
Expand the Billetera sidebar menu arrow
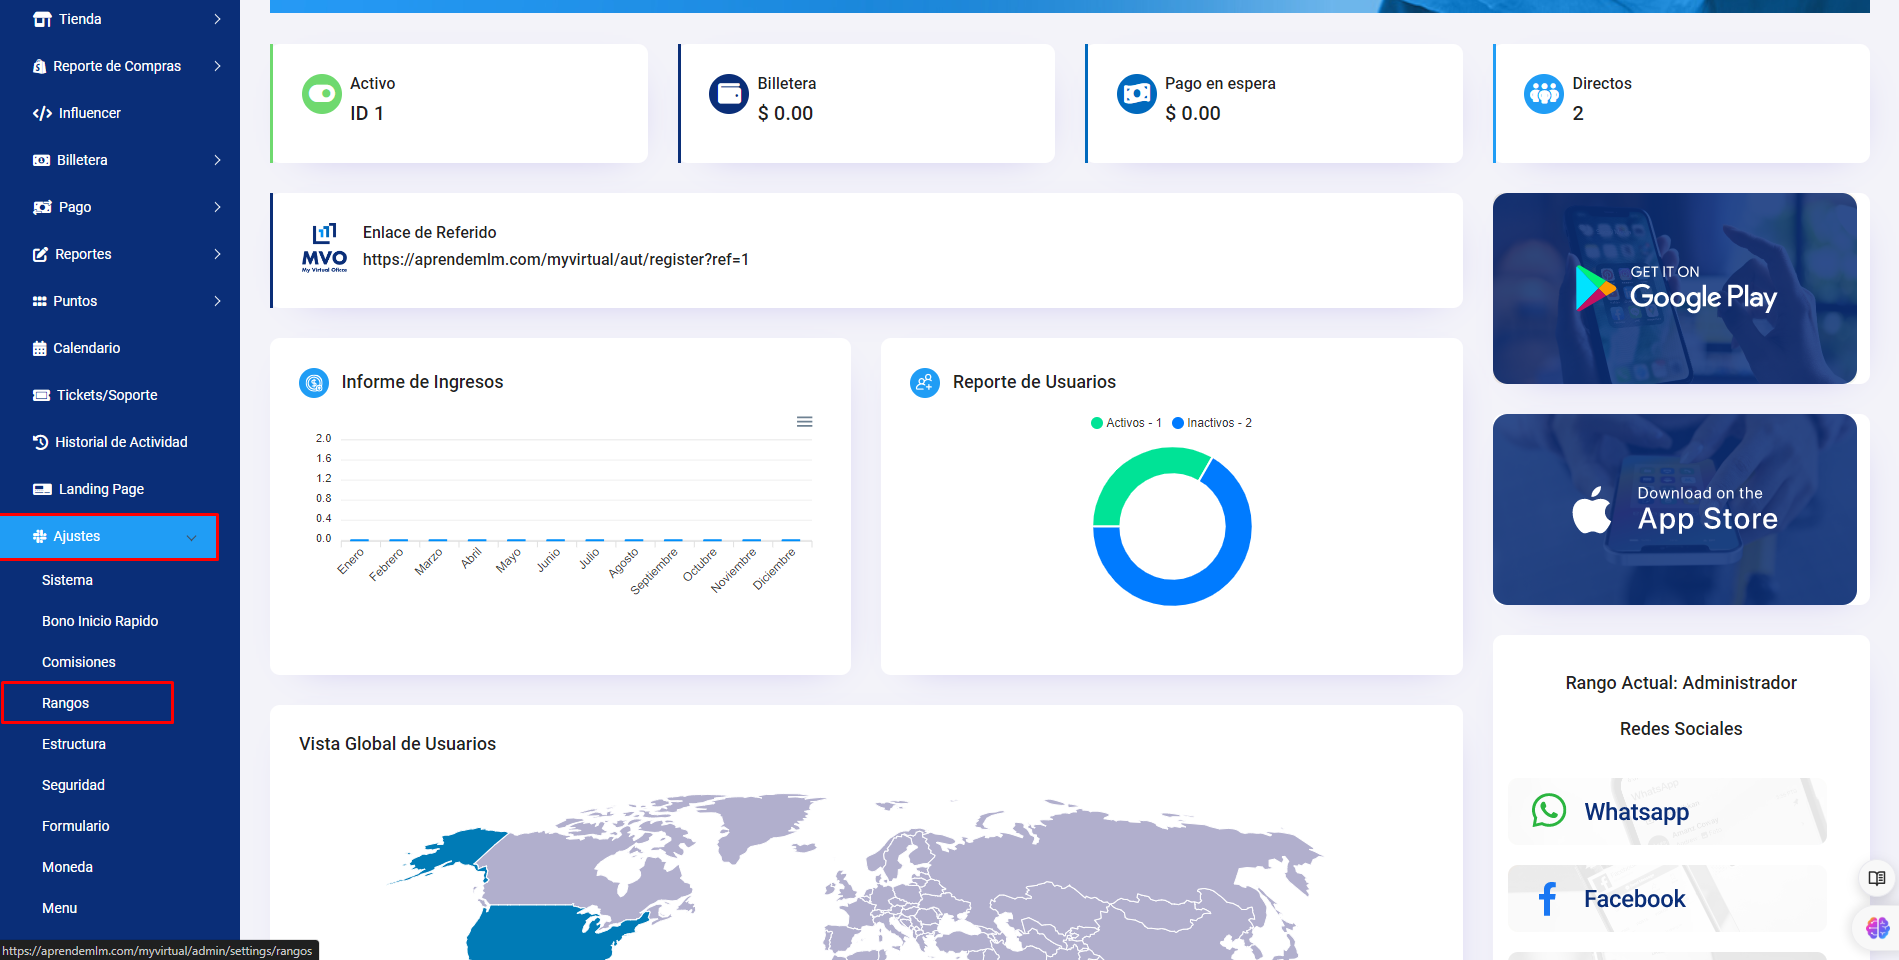coord(217,160)
